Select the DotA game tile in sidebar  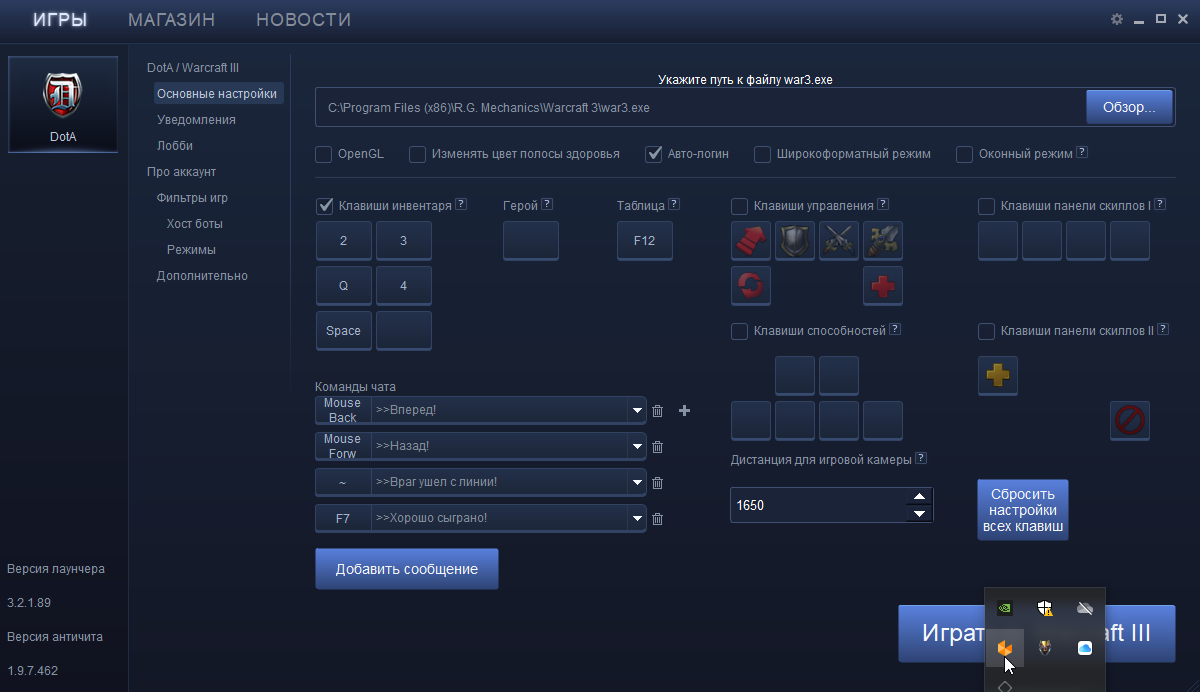coord(63,104)
